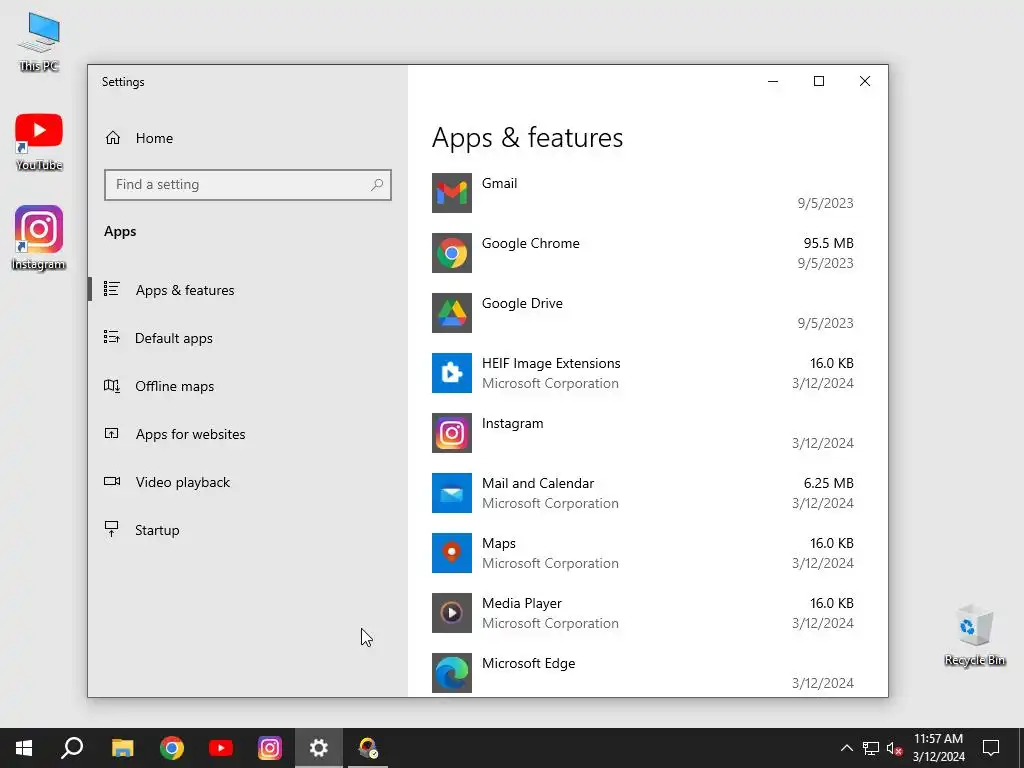Screen dimensions: 1024x768
Task: Select the Microsoft Edge entry name
Action: click(528, 664)
